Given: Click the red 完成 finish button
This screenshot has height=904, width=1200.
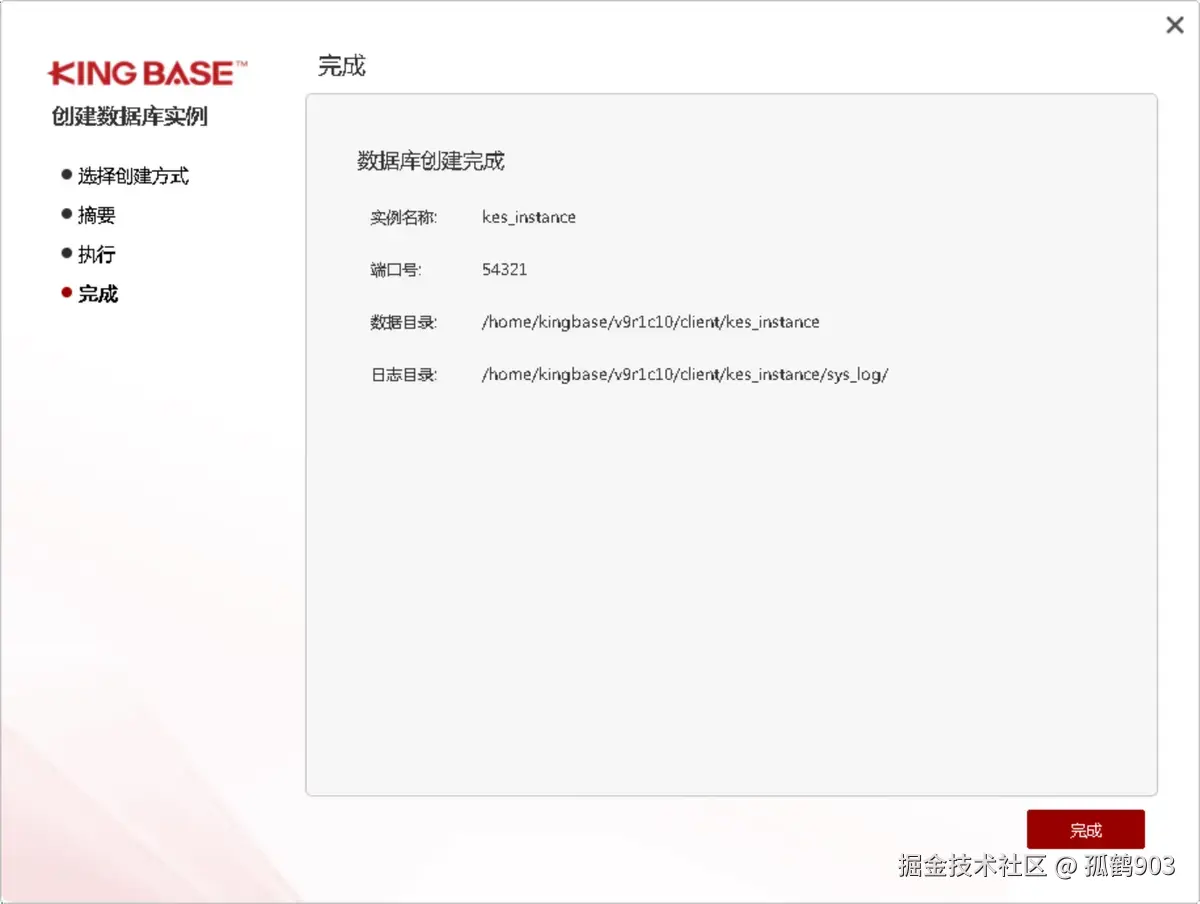Looking at the screenshot, I should click(1085, 830).
